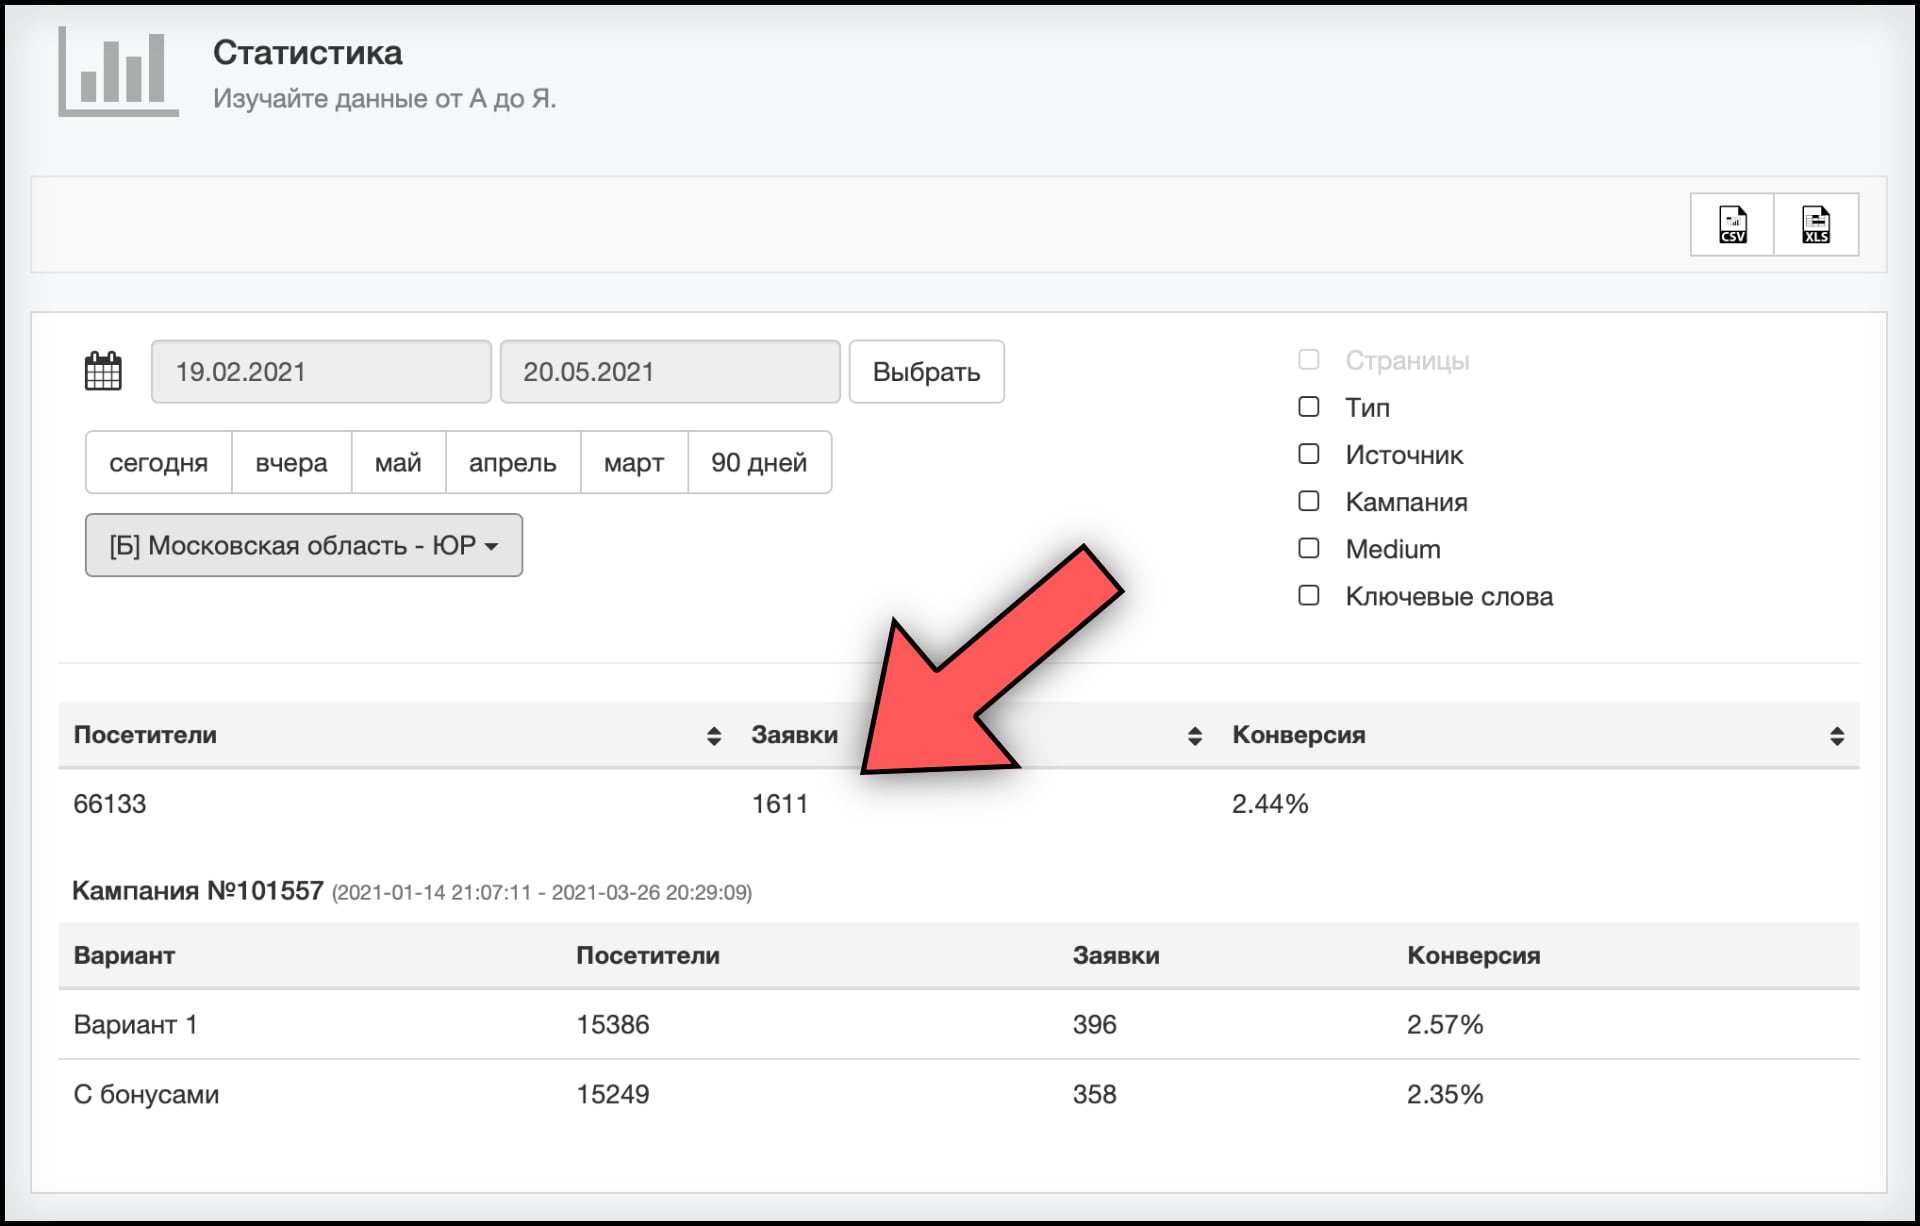
Task: Select the вчера period
Action: [291, 462]
